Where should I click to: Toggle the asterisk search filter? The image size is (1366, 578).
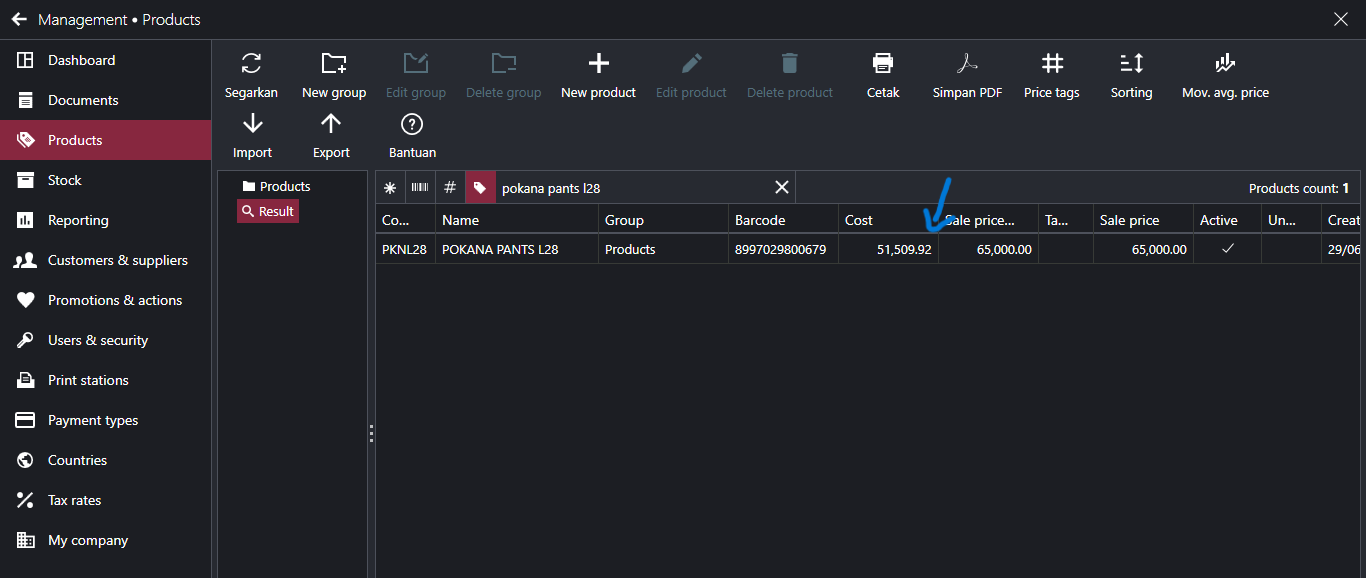[x=390, y=188]
